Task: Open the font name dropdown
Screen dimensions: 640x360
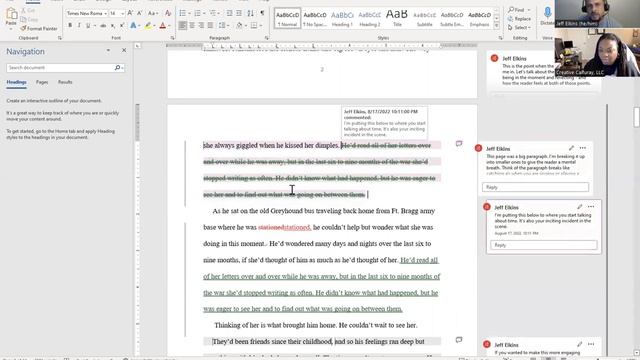Action: tap(105, 13)
